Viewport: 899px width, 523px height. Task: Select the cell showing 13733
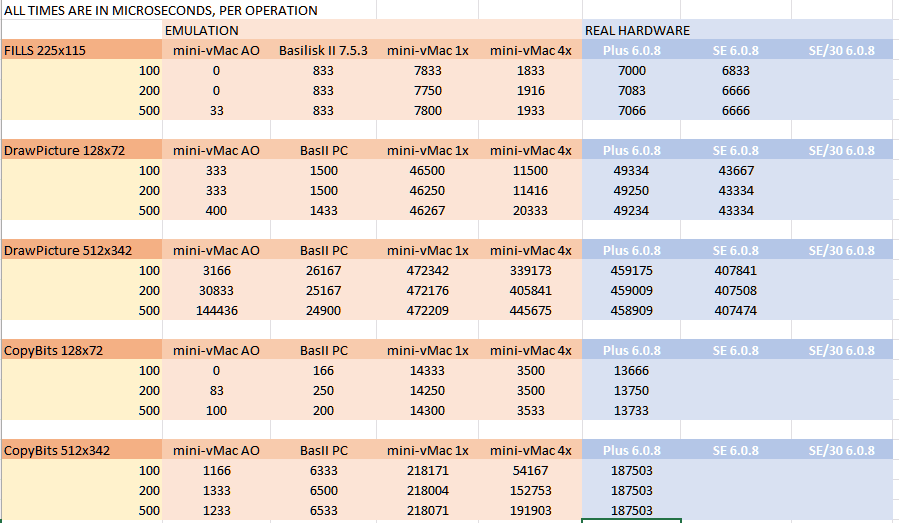point(631,411)
